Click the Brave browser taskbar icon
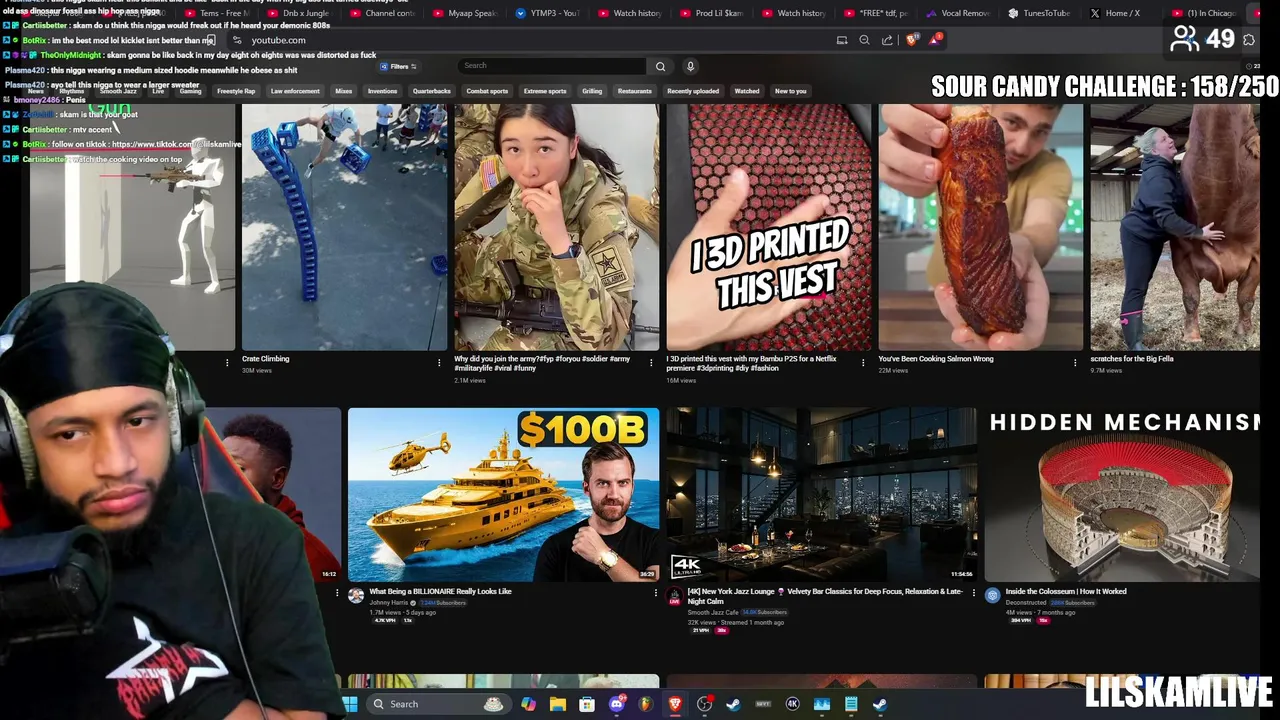Image resolution: width=1280 pixels, height=720 pixels. (675, 704)
